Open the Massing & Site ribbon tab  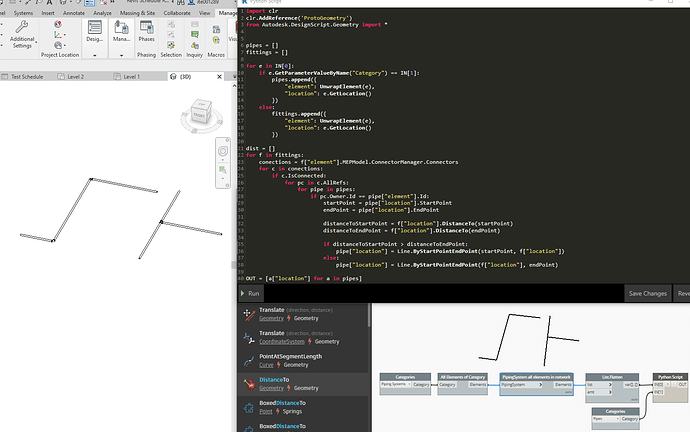(137, 13)
